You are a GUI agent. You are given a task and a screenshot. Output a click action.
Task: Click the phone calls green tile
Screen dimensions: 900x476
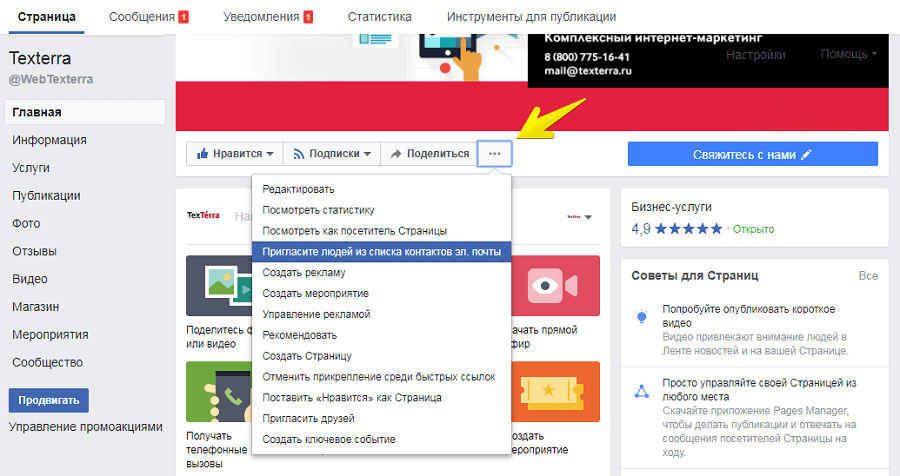coord(219,392)
